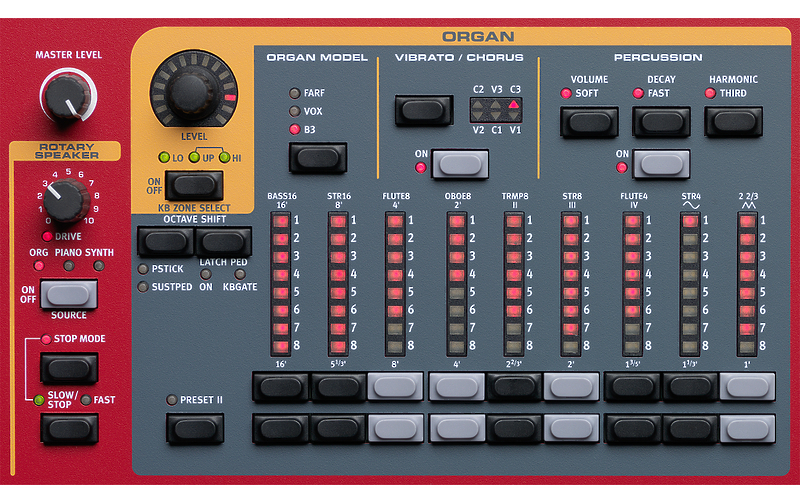Toggle the KB Zone Select on/off button

194,186
